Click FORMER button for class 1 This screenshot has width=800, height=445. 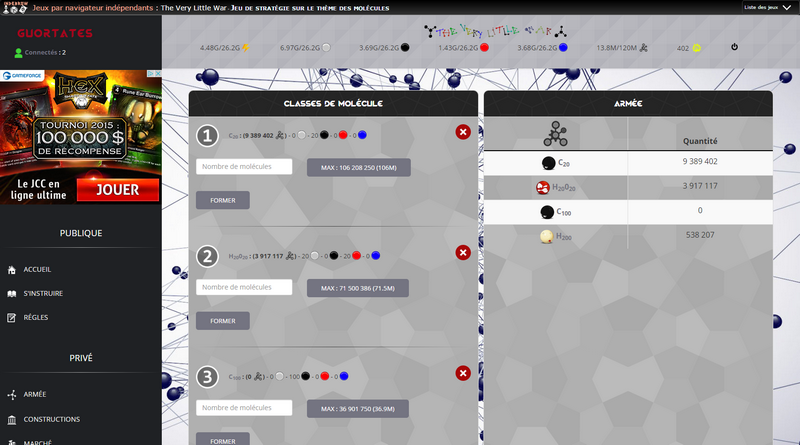point(223,200)
